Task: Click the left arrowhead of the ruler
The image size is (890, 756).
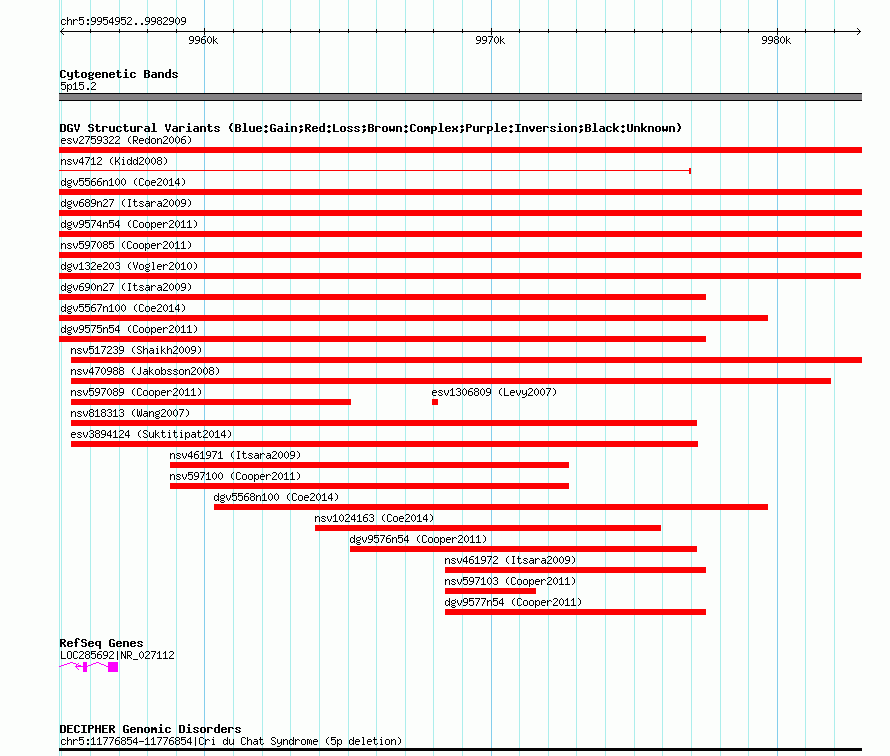Action: (x=62, y=31)
